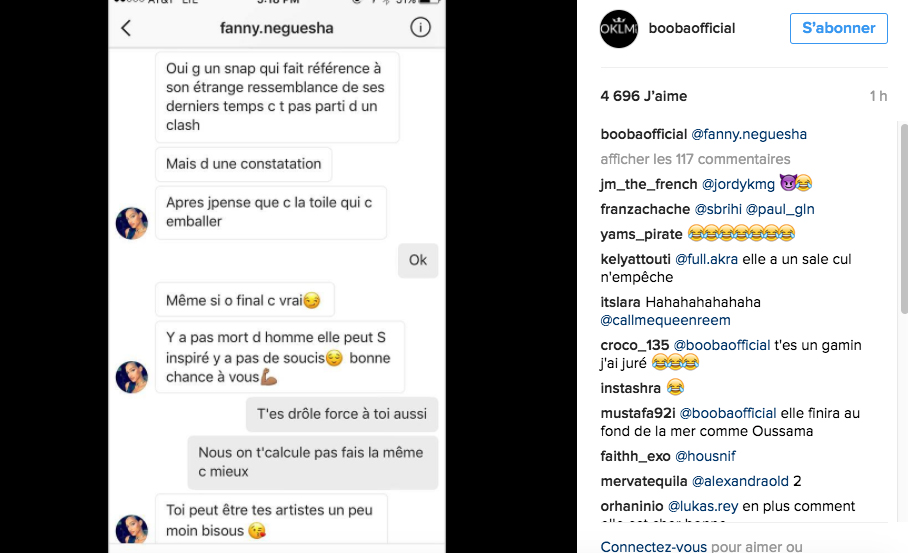View the 4 696 J'aime likes list
The image size is (908, 553).
644,96
